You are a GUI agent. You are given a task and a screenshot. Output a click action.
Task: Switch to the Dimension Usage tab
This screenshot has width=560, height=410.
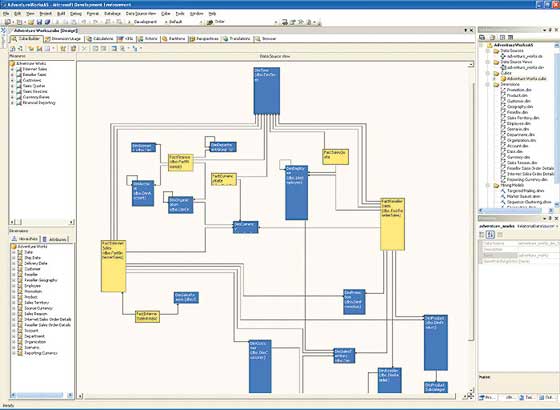[x=63, y=39]
